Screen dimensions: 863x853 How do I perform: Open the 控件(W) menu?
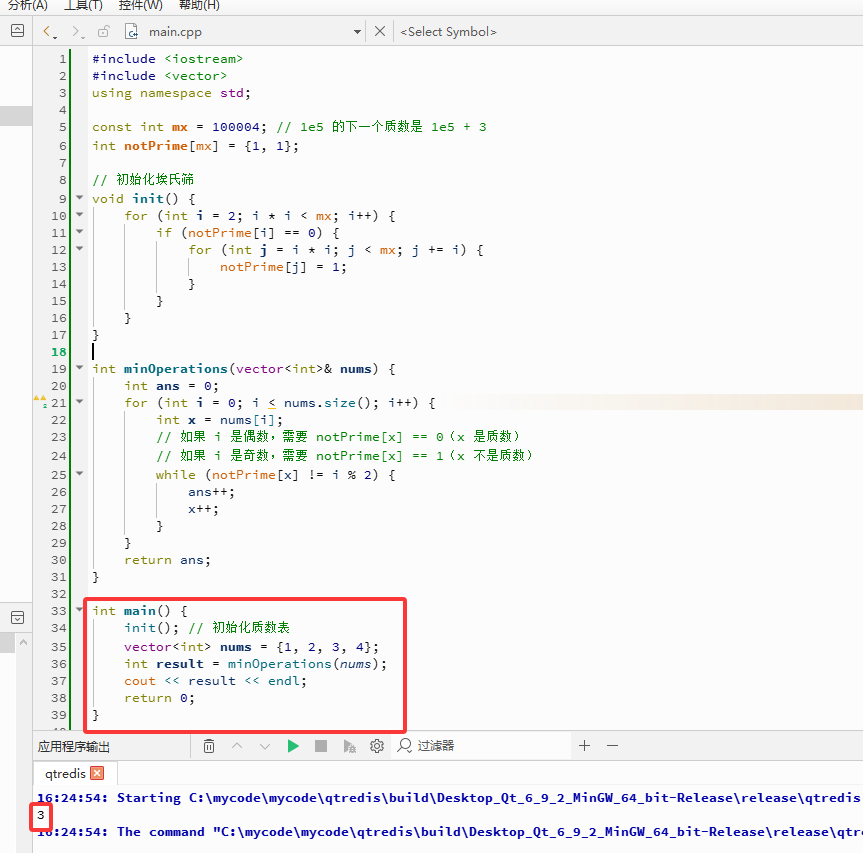[x=141, y=6]
